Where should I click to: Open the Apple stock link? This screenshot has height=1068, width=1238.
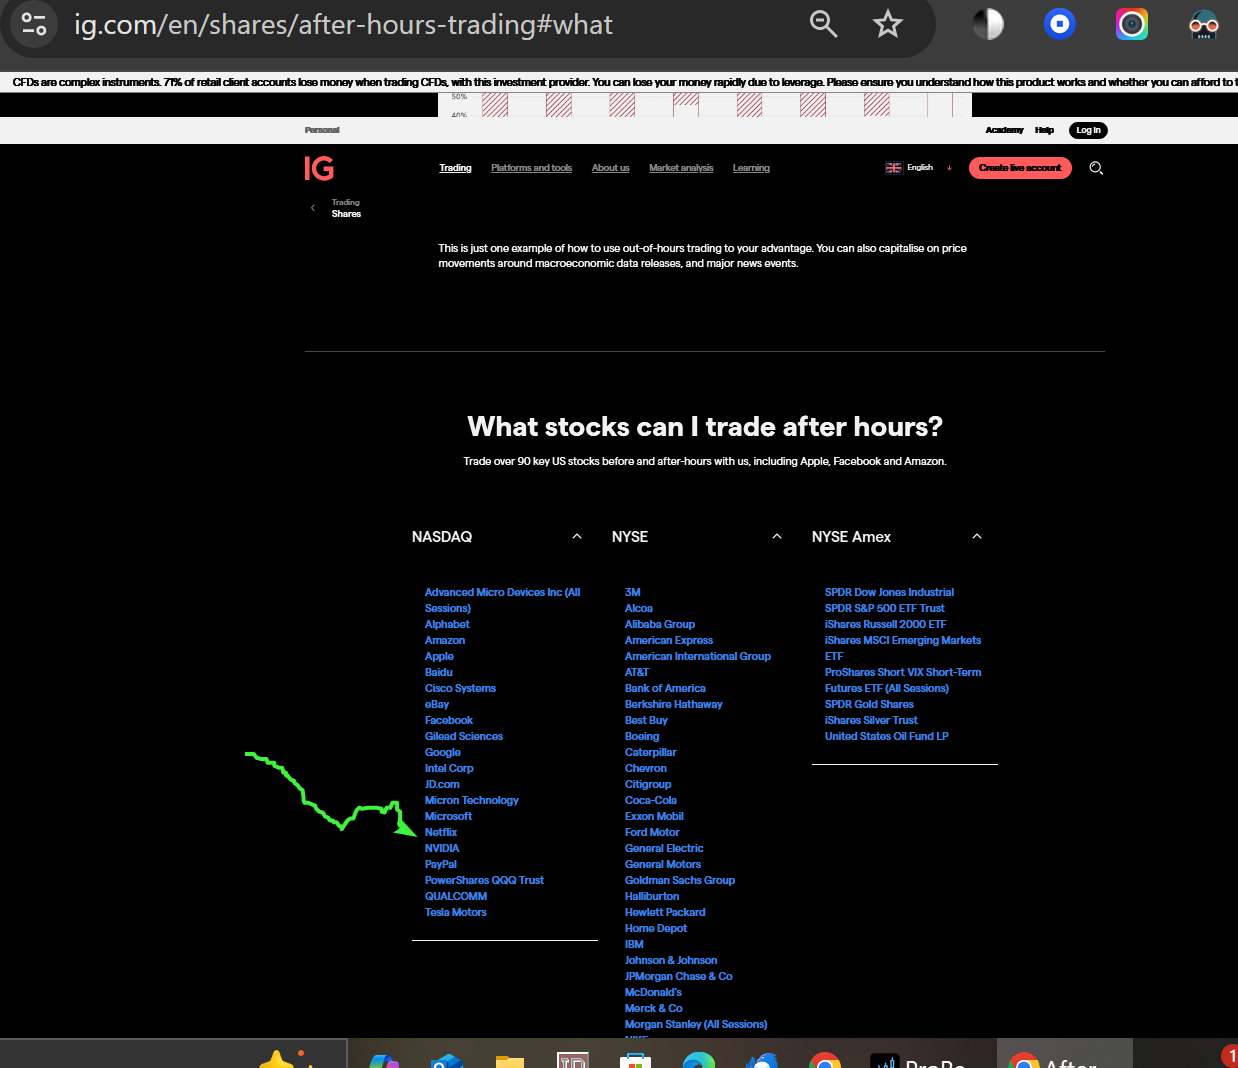click(439, 656)
